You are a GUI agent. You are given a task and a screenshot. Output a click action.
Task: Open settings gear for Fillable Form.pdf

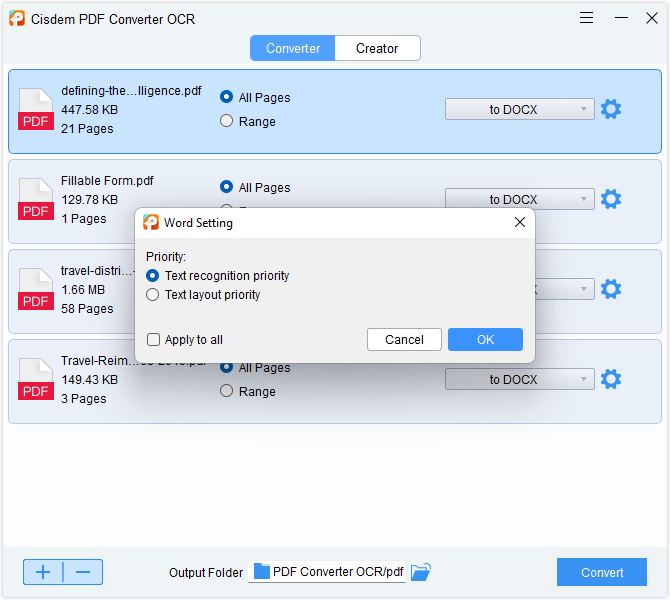coord(611,199)
